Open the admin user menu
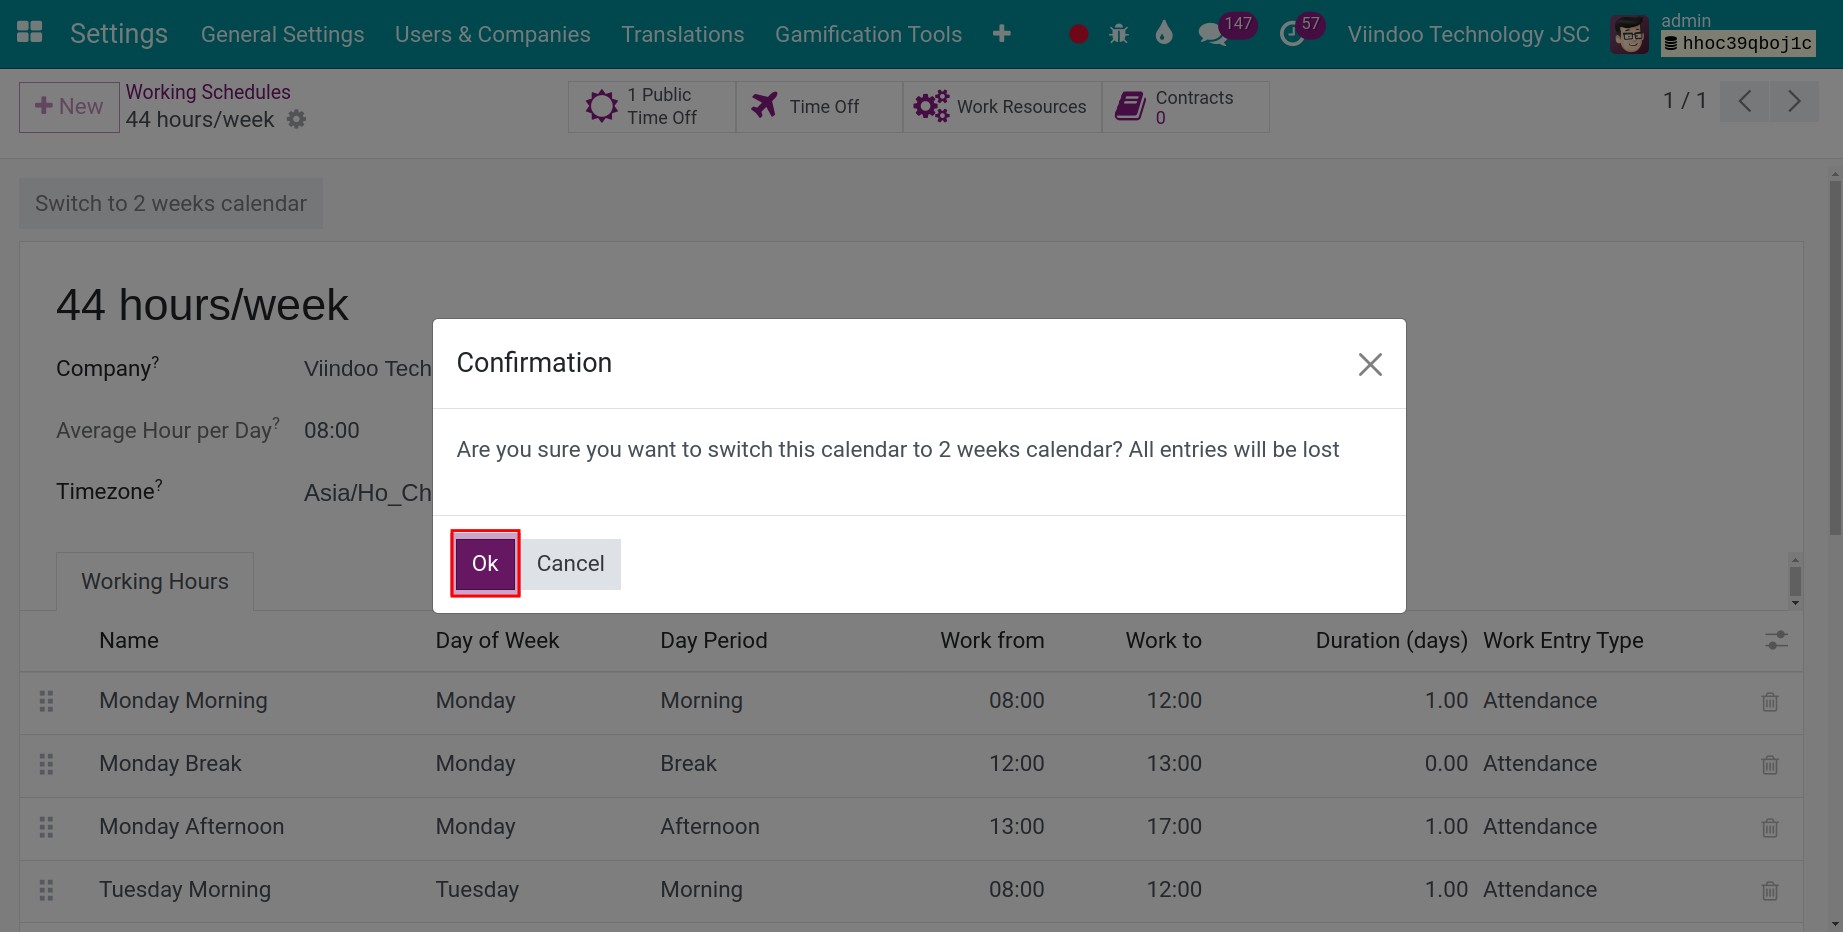Screen dimensions: 1843x932 tap(1713, 34)
